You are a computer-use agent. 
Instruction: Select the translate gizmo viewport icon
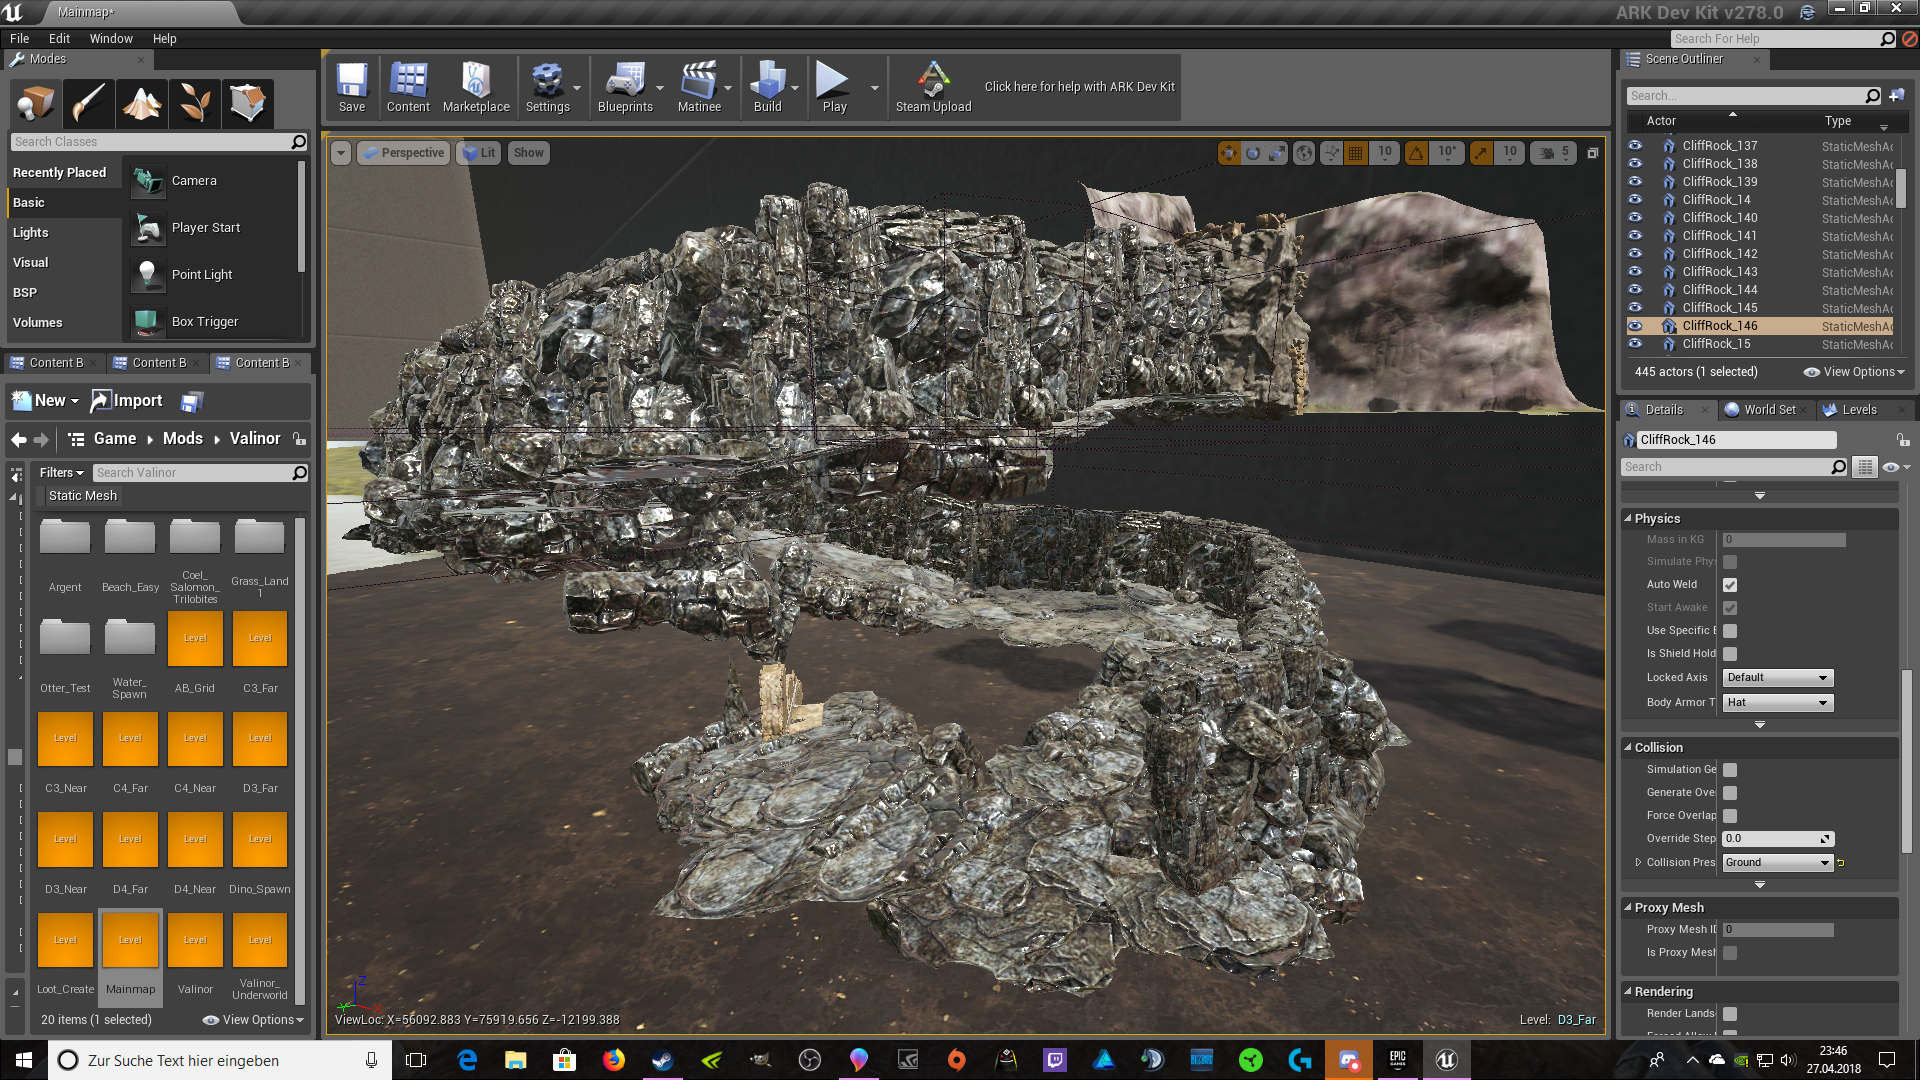[x=1228, y=153]
